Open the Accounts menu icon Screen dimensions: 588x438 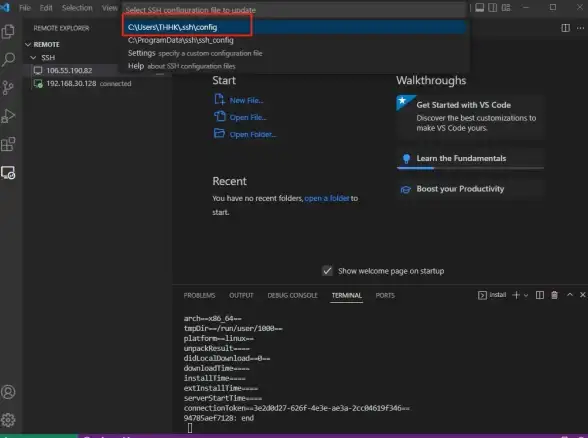click(x=8, y=392)
